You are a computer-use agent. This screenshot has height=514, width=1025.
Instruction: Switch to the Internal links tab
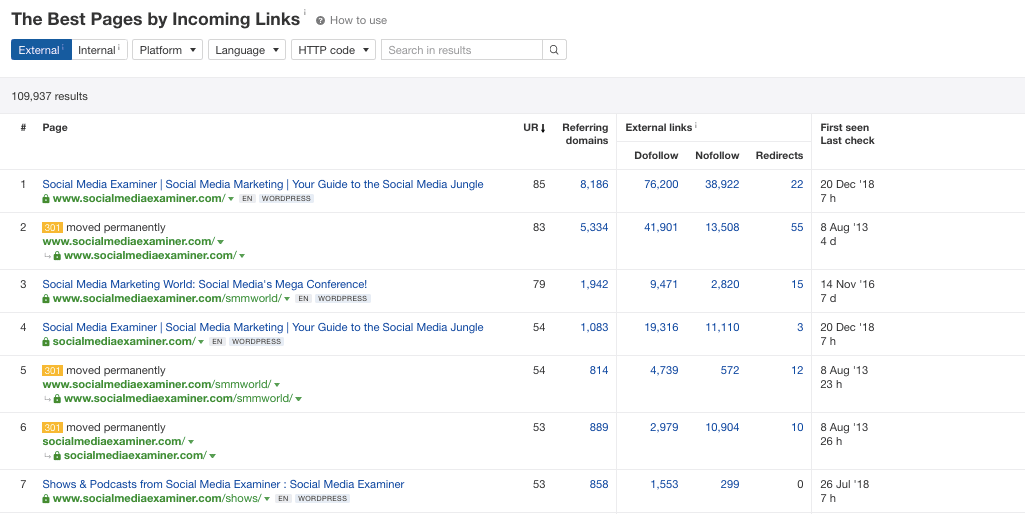[98, 50]
